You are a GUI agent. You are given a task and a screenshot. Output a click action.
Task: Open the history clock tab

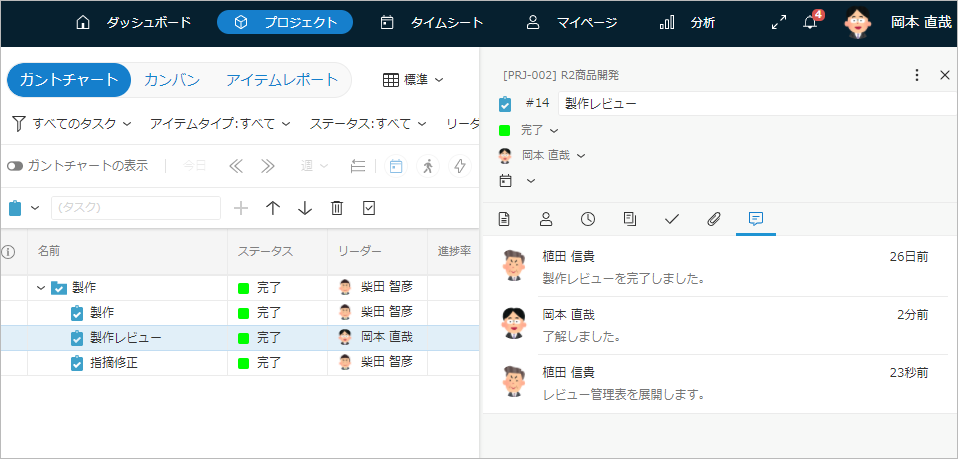(588, 219)
